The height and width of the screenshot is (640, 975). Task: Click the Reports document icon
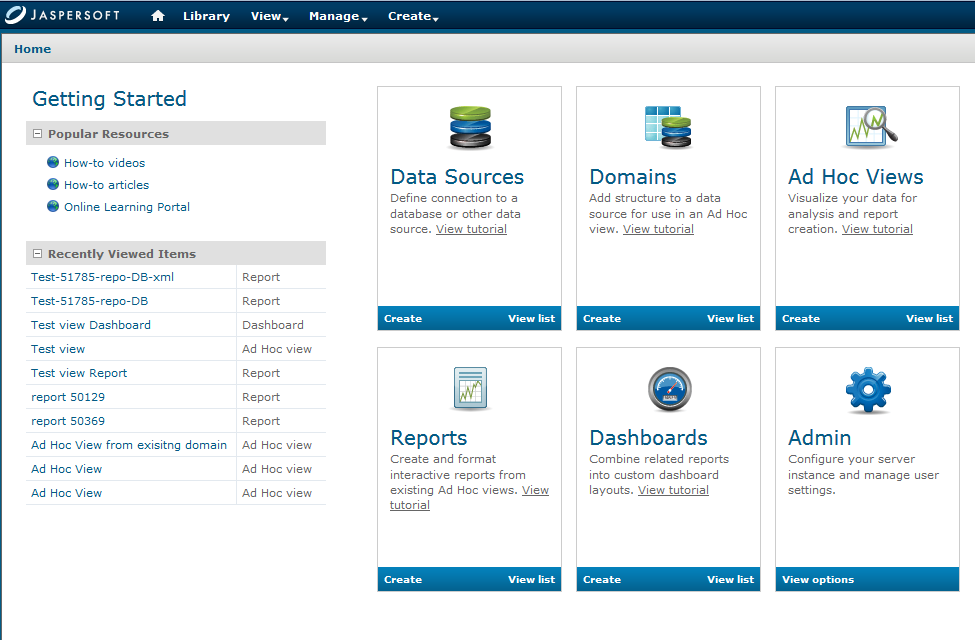coord(470,389)
